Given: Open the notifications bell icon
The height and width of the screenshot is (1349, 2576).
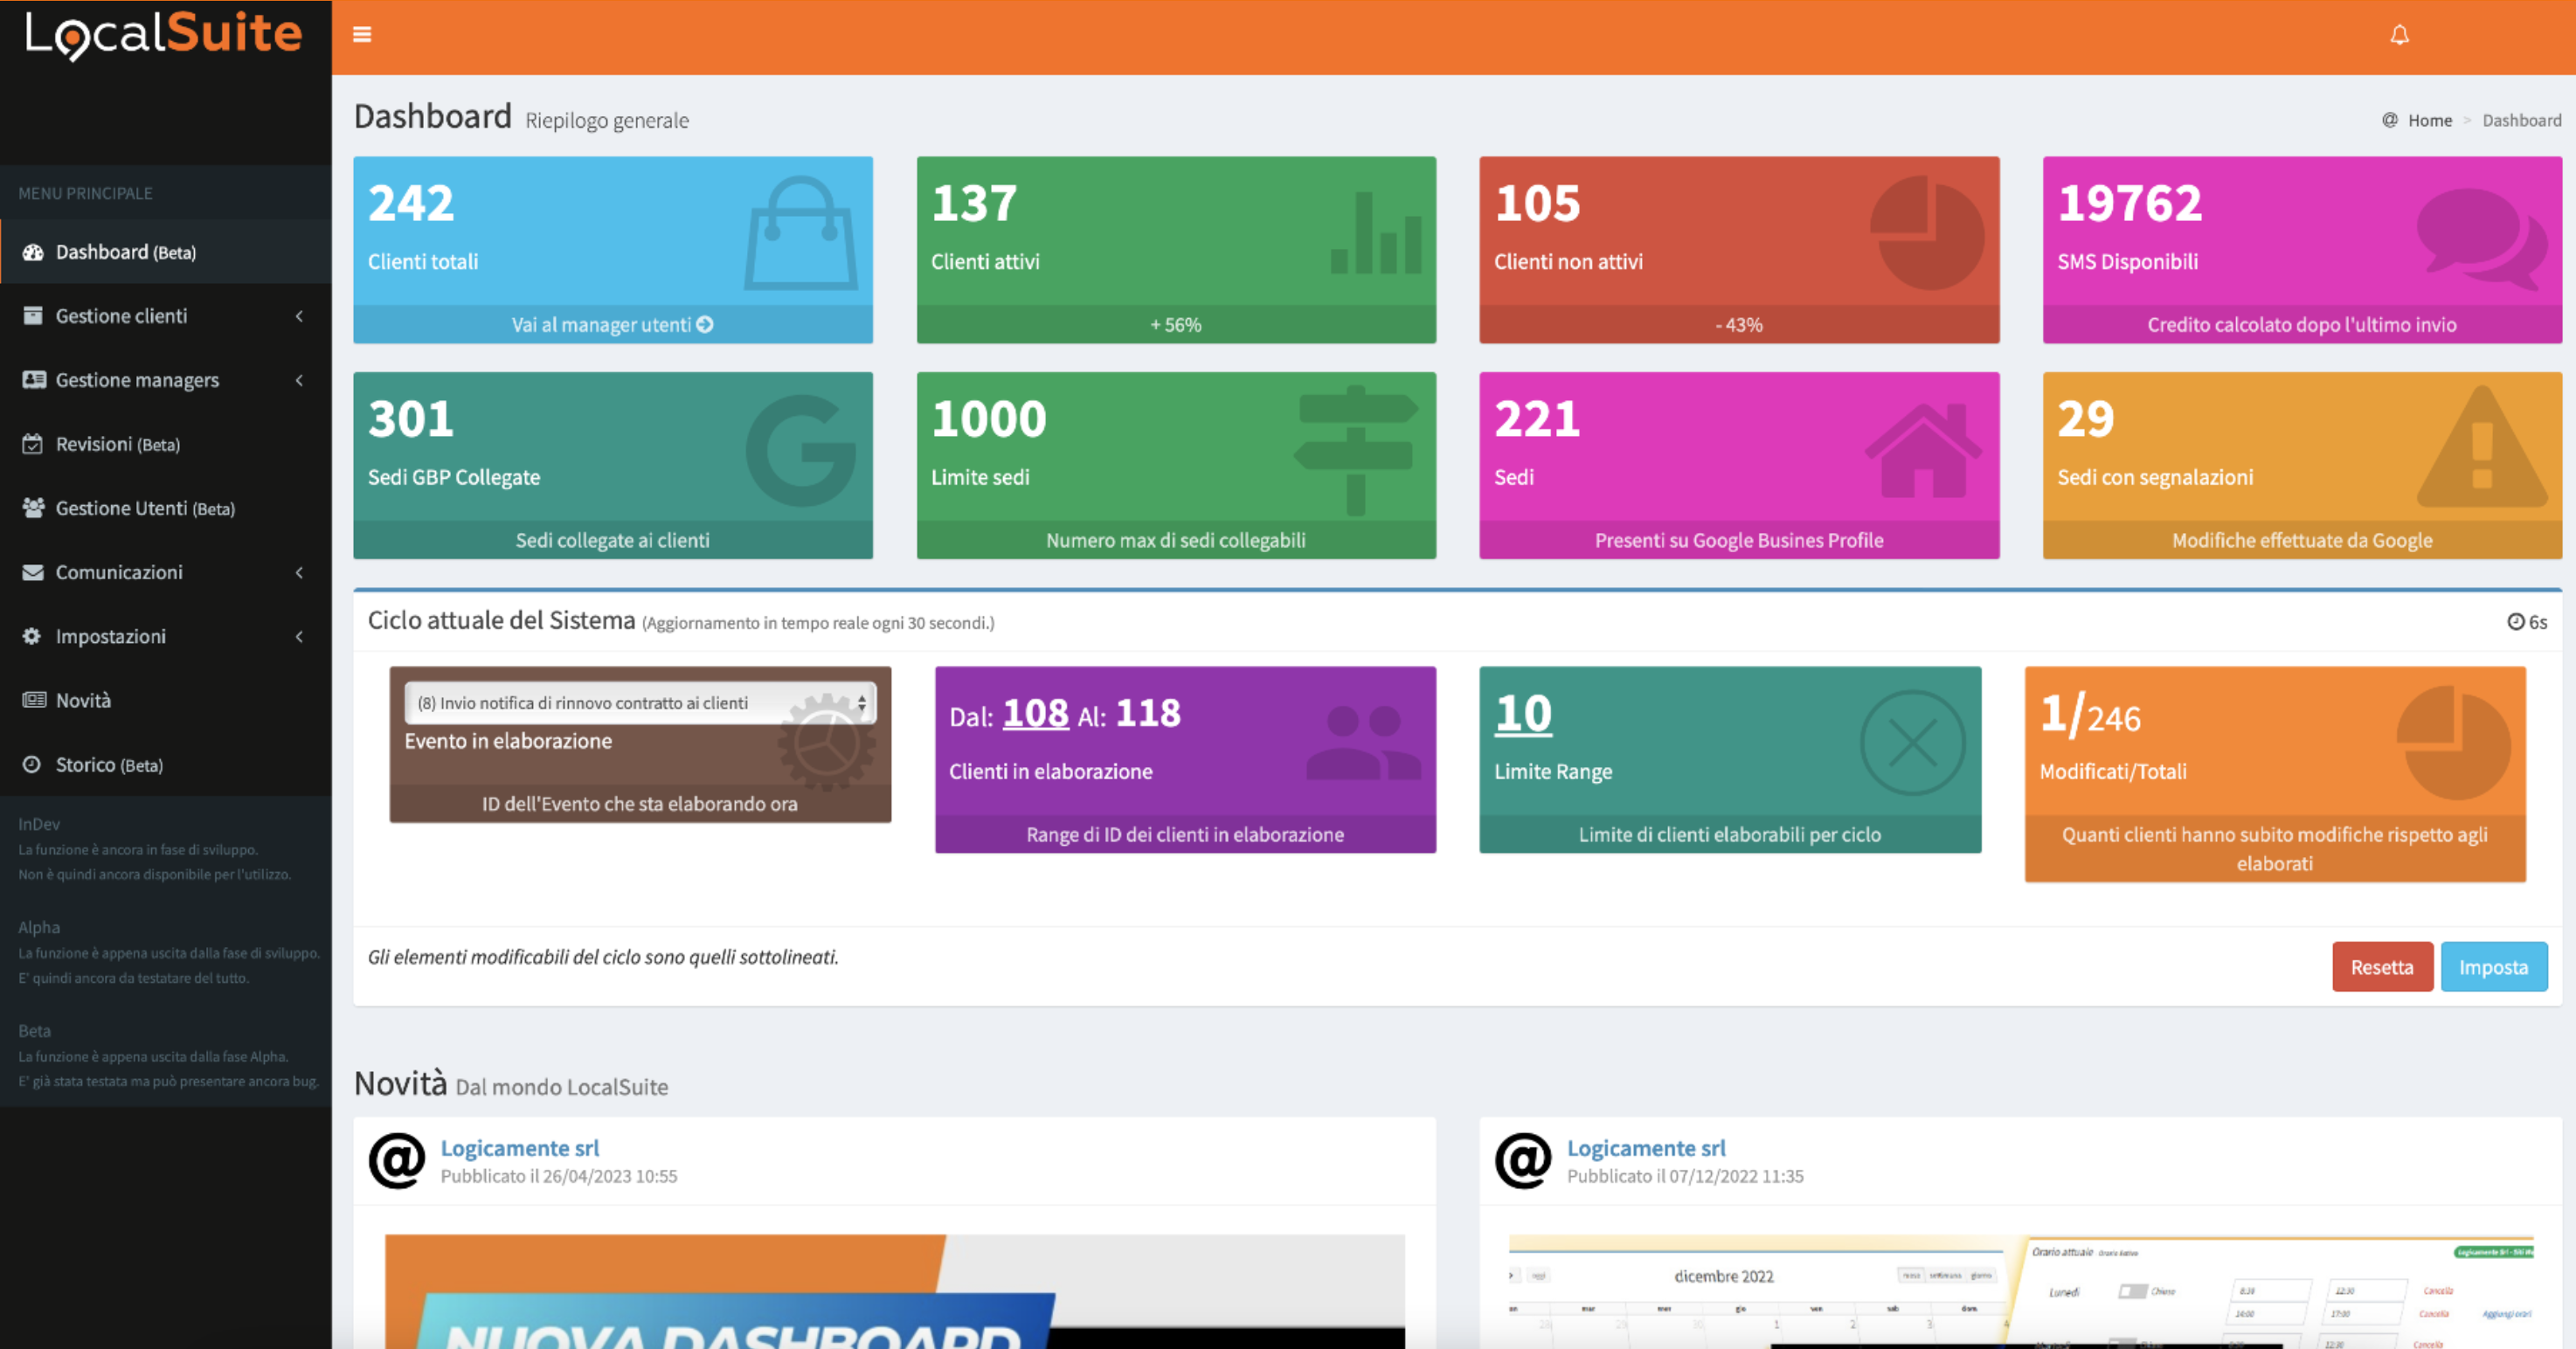Looking at the screenshot, I should pos(2399,35).
